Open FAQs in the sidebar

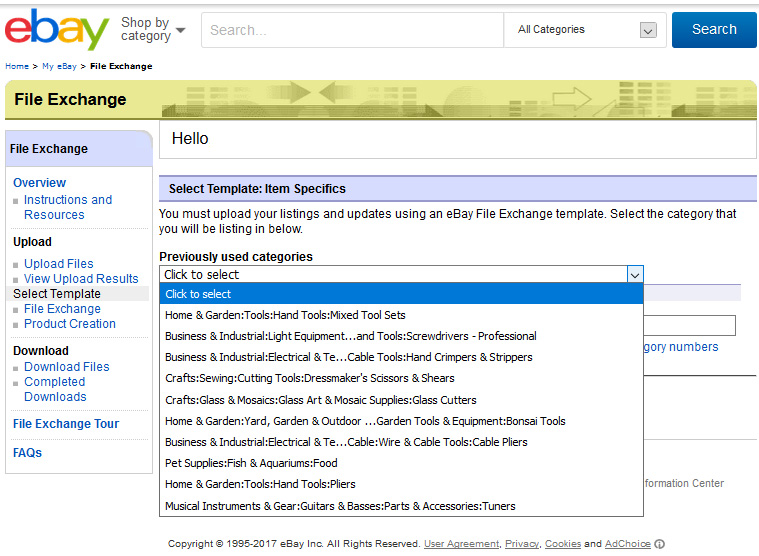click(x=27, y=453)
